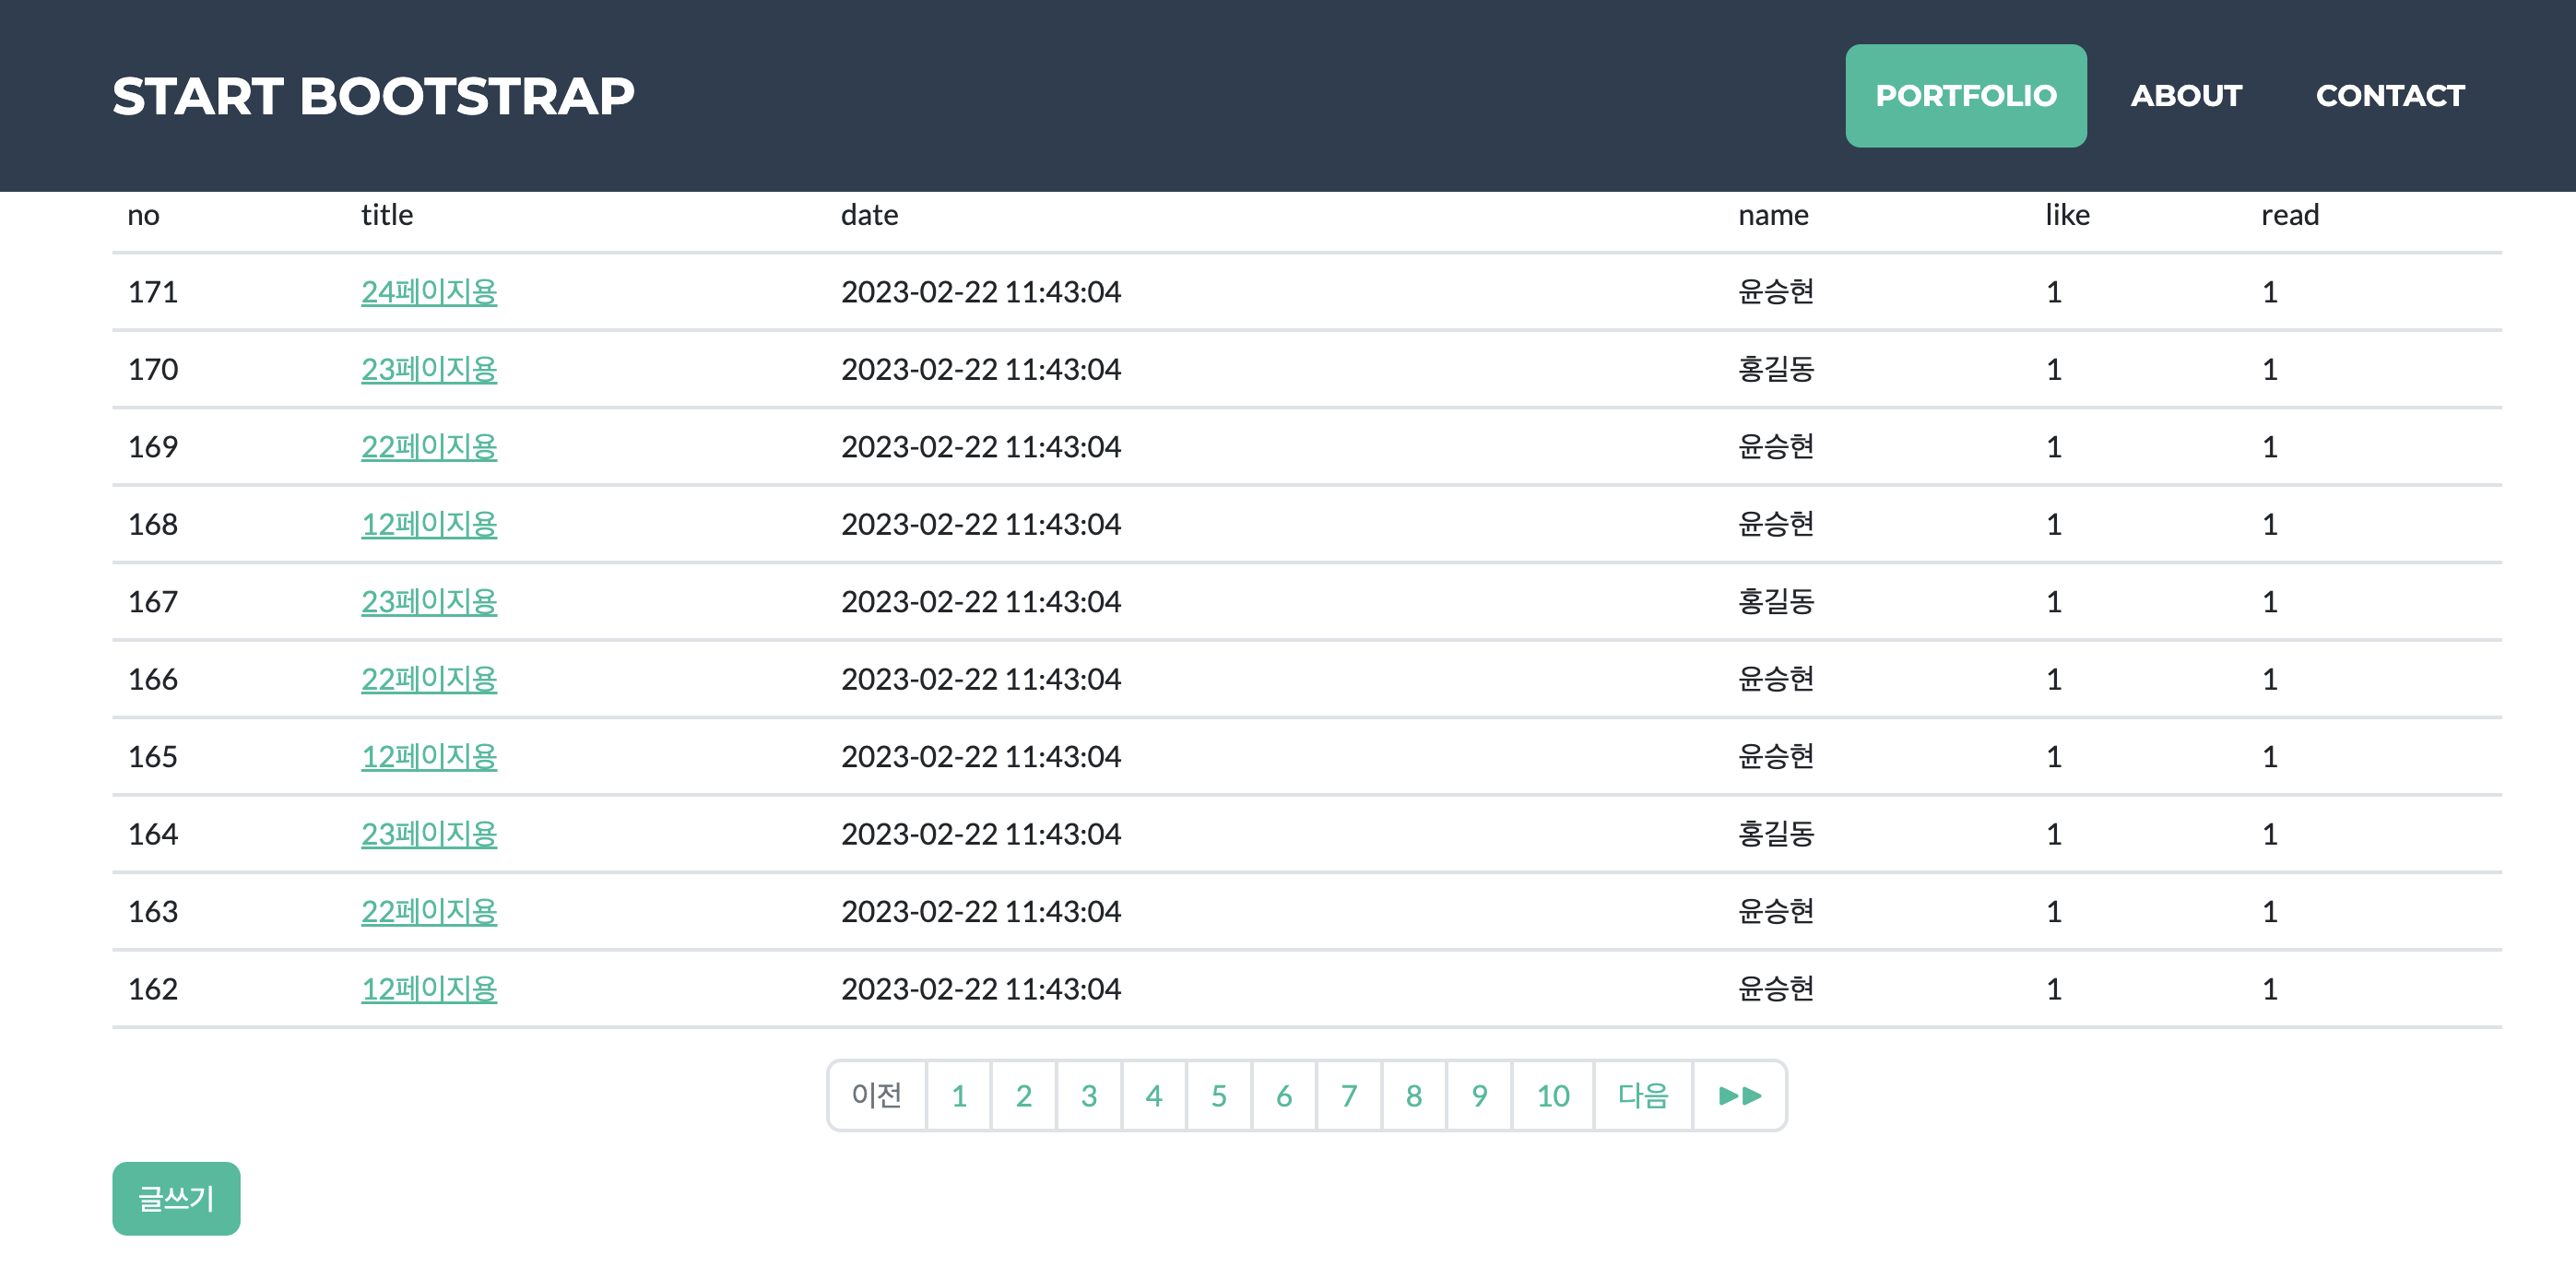Screen dimensions: 2576x1267
Task: Click row number 162 cell
Action: click(153, 989)
